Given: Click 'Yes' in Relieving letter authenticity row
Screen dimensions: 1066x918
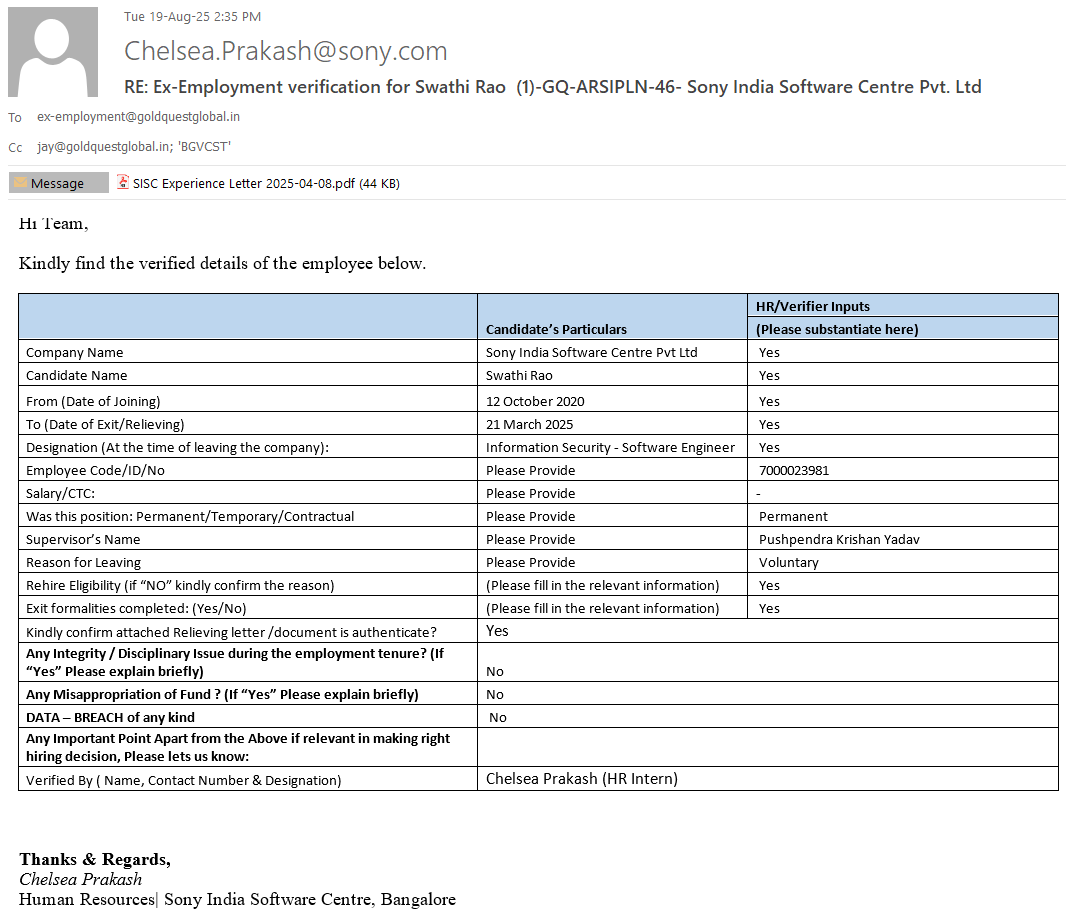Looking at the screenshot, I should click(497, 631).
